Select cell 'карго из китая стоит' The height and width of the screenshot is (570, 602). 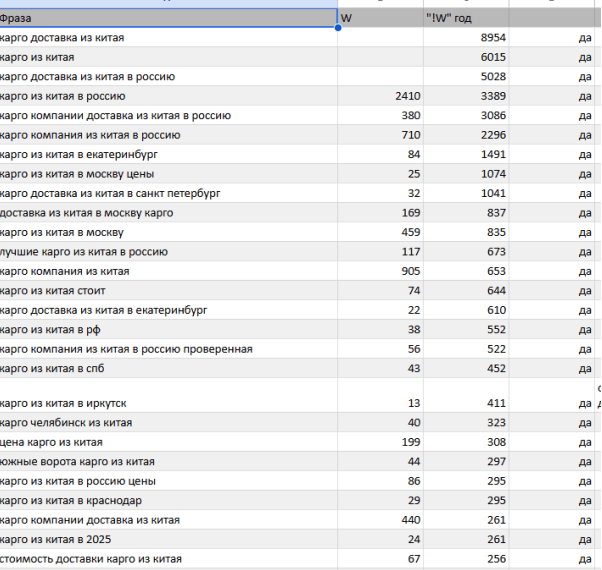169,291
